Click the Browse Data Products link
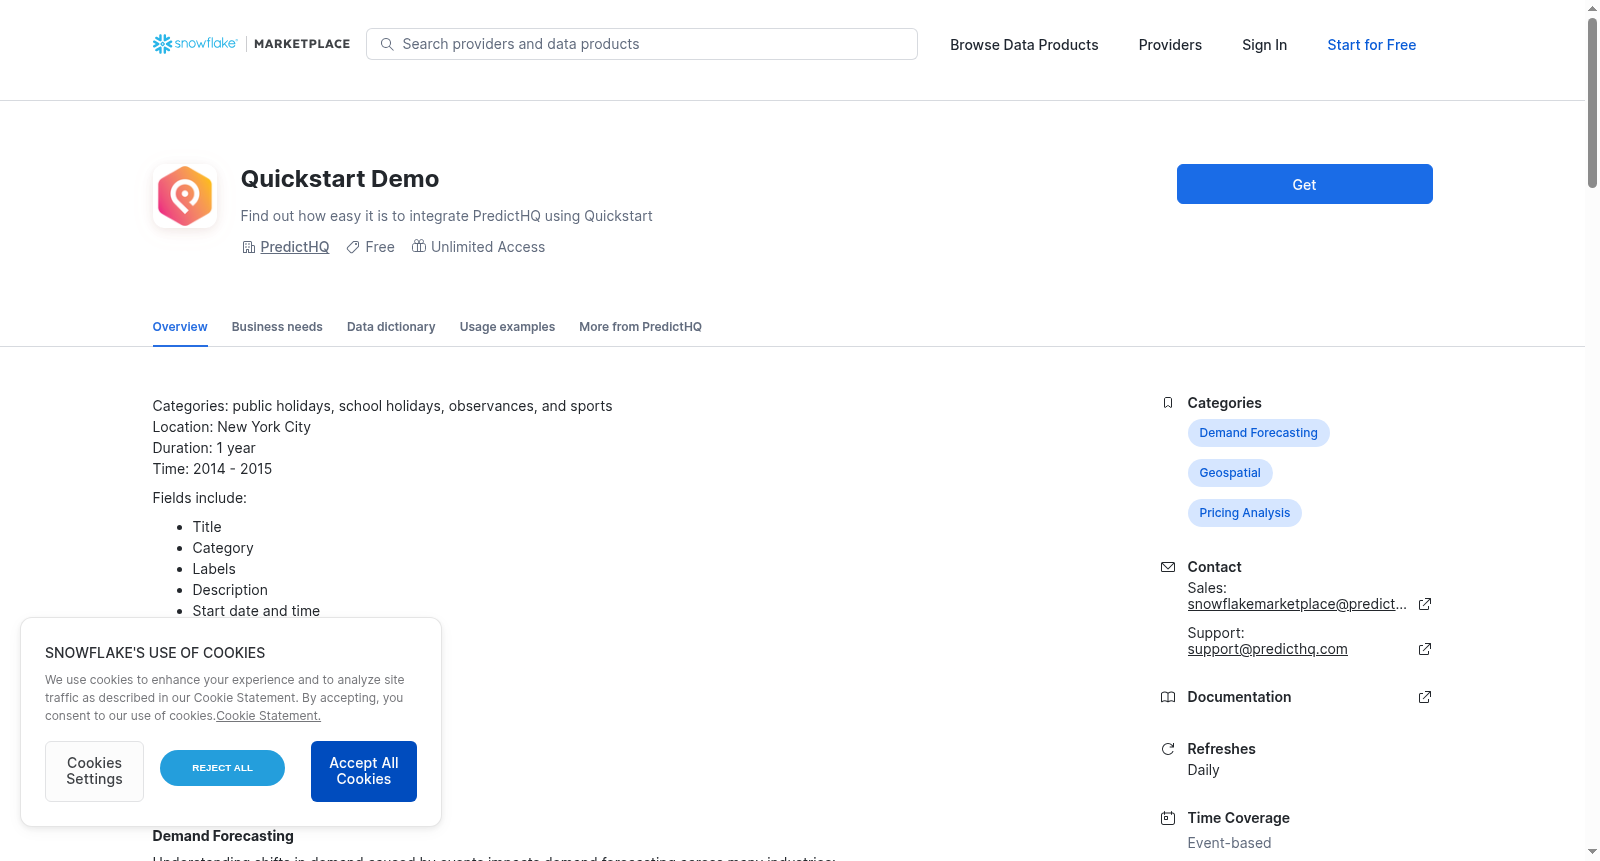Image resolution: width=1600 pixels, height=861 pixels. click(x=1024, y=45)
